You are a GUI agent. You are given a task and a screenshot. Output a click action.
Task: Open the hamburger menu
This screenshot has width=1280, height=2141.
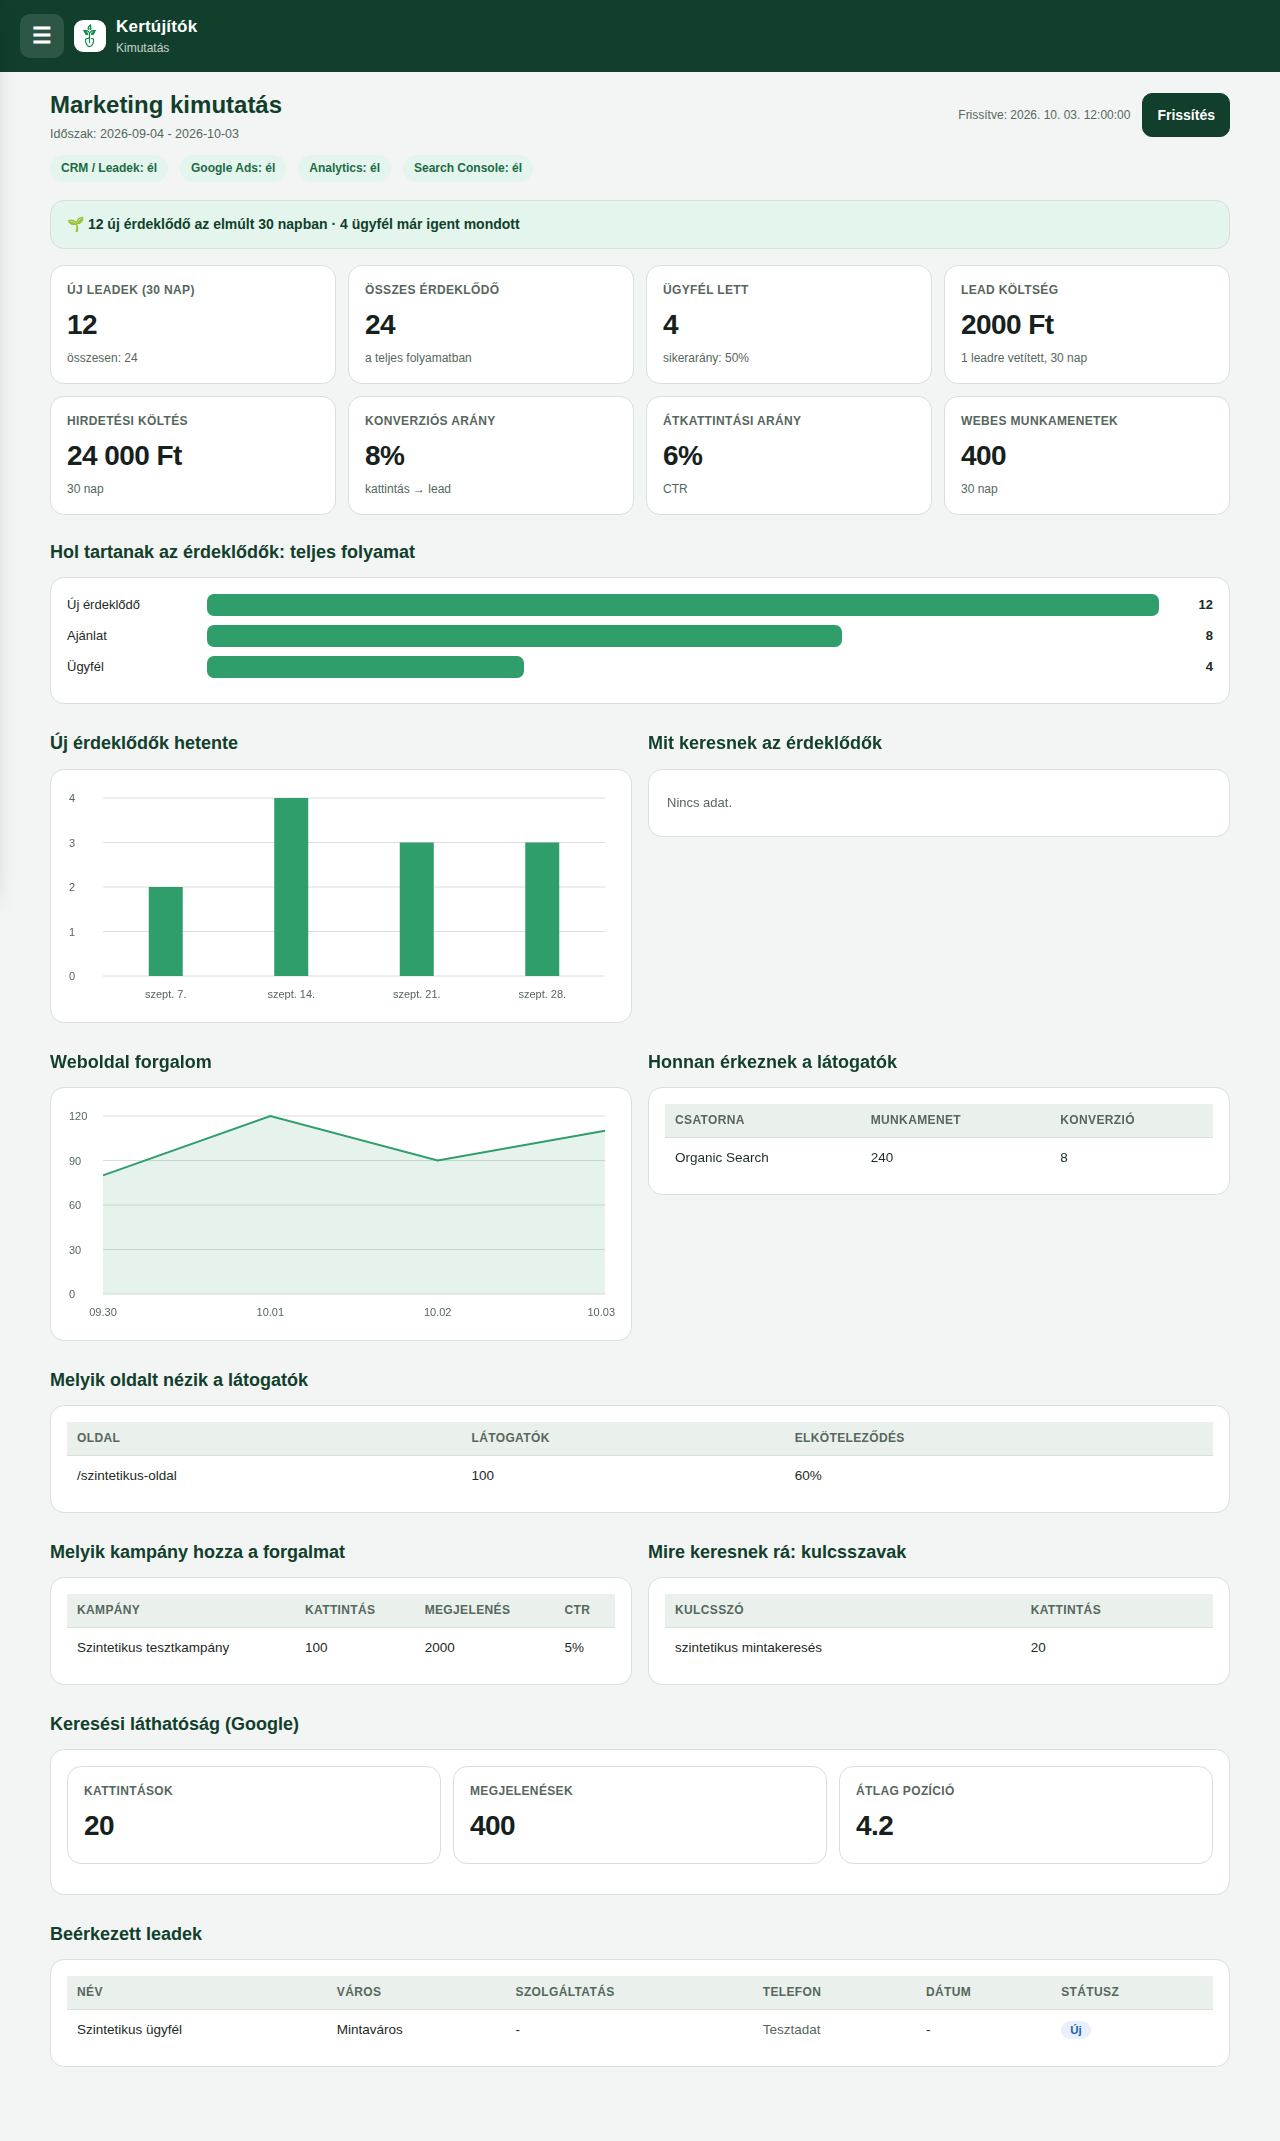pyautogui.click(x=42, y=36)
